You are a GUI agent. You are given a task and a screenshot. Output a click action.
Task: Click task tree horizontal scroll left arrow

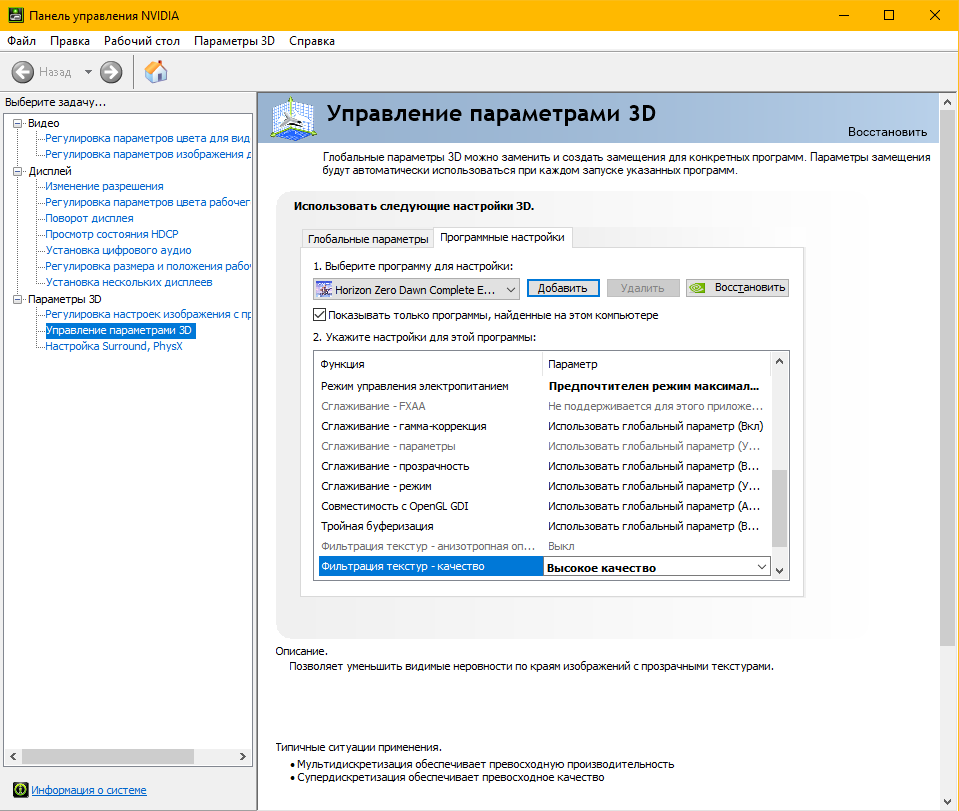[x=13, y=757]
